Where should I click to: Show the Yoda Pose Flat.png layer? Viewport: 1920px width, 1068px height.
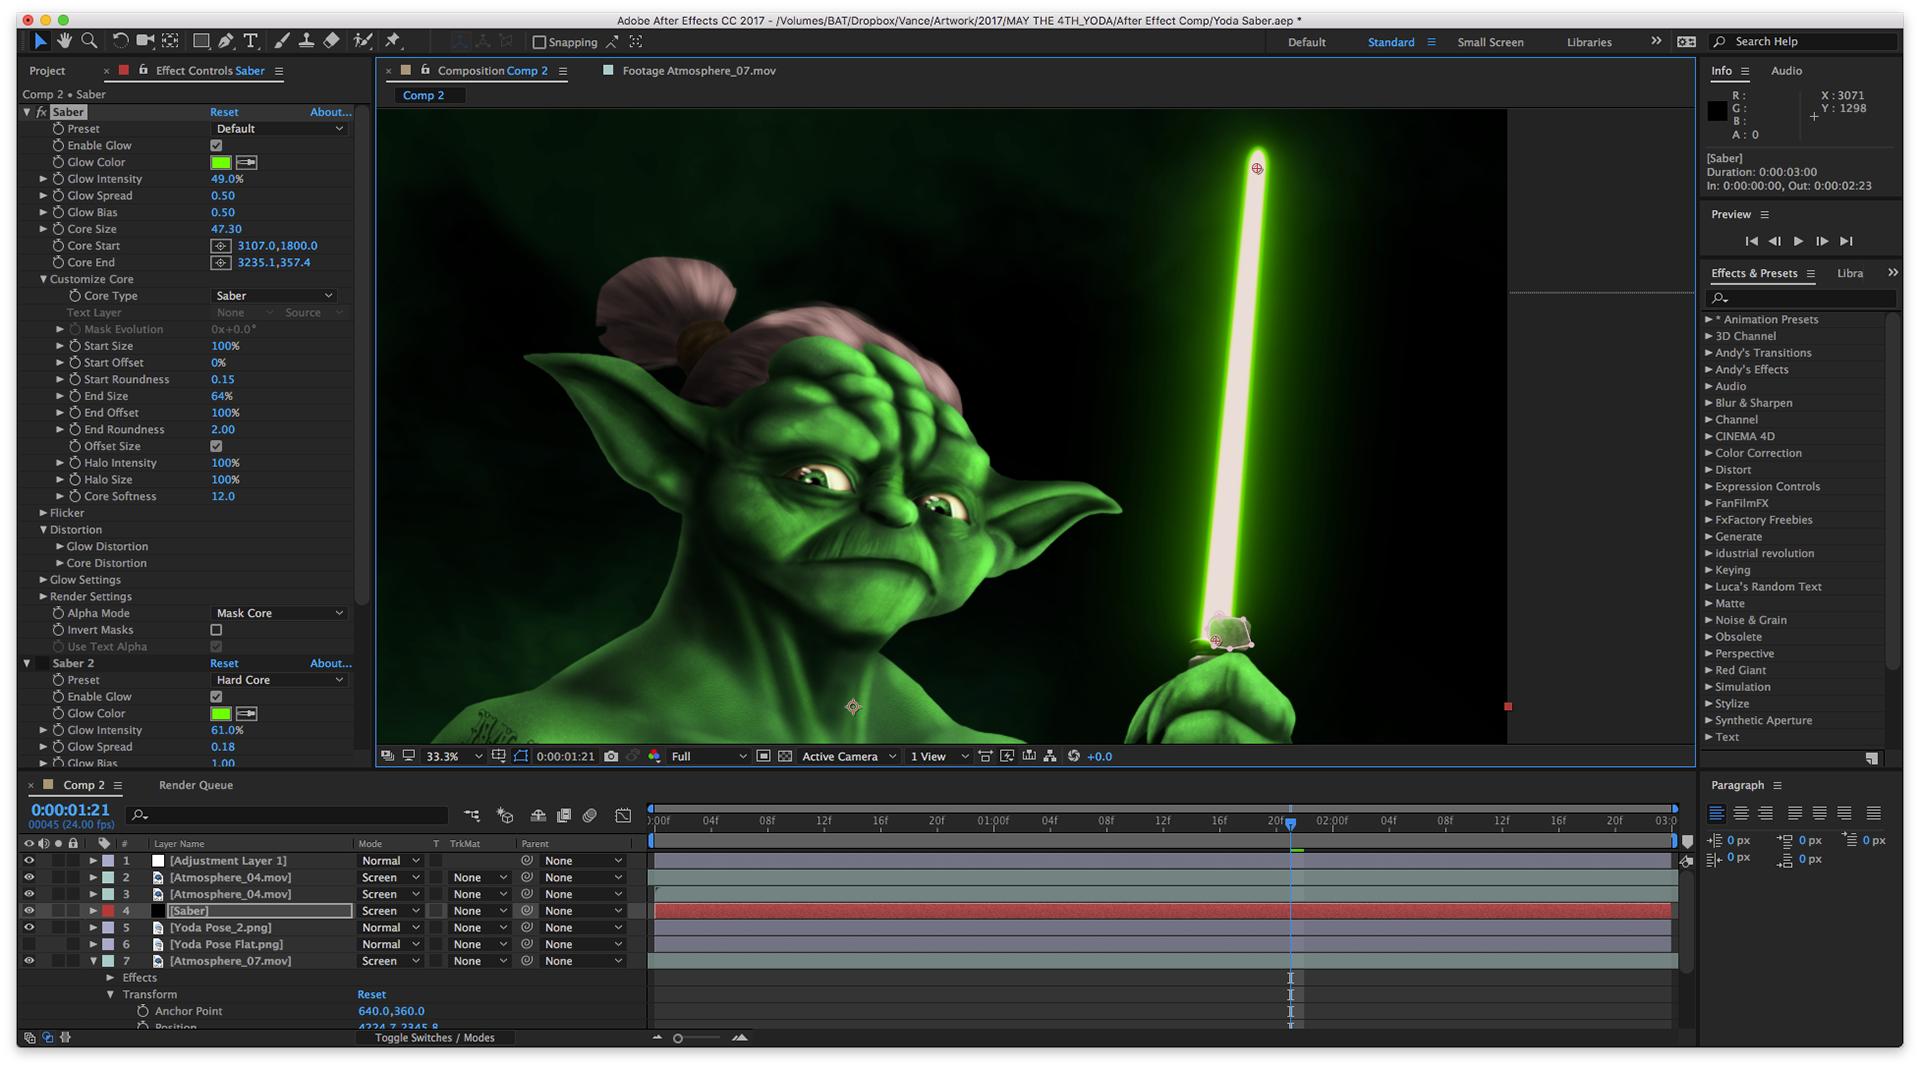pos(29,945)
